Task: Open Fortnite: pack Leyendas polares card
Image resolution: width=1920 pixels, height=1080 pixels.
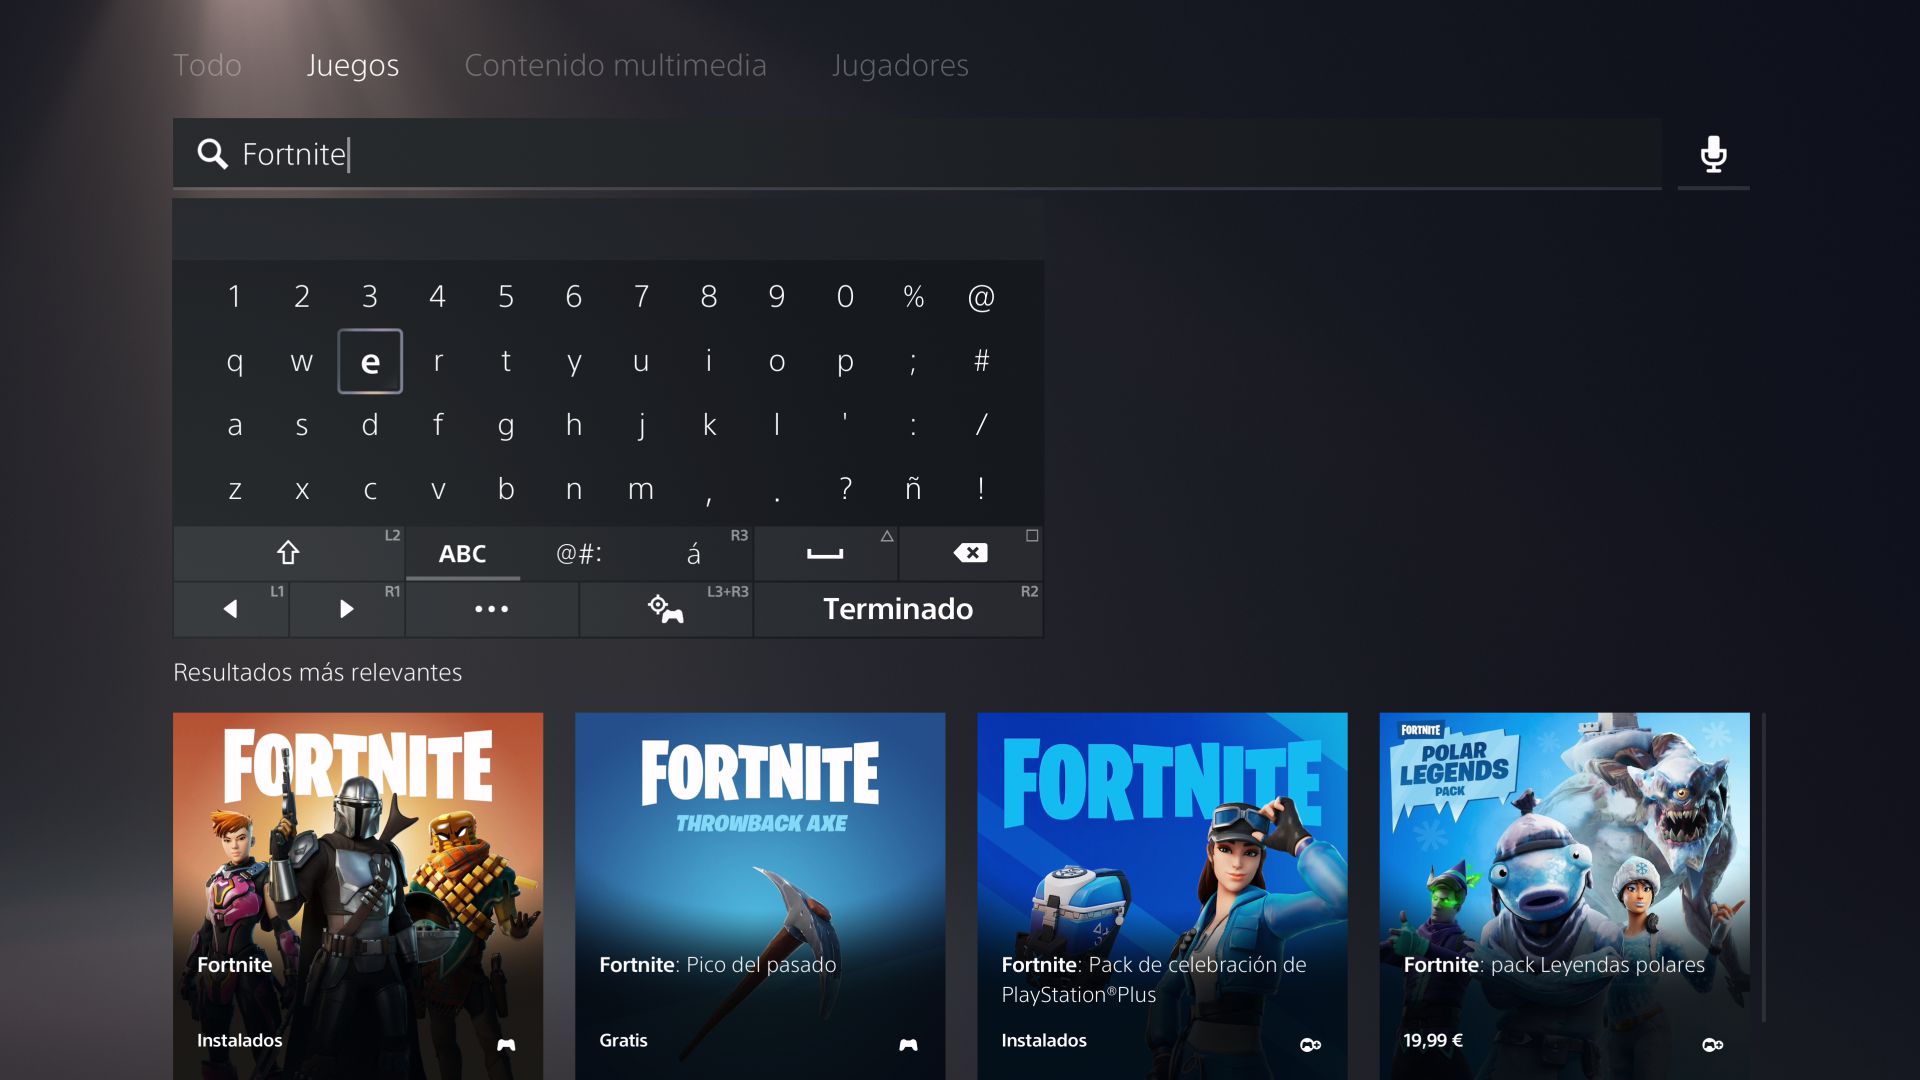Action: pyautogui.click(x=1564, y=896)
